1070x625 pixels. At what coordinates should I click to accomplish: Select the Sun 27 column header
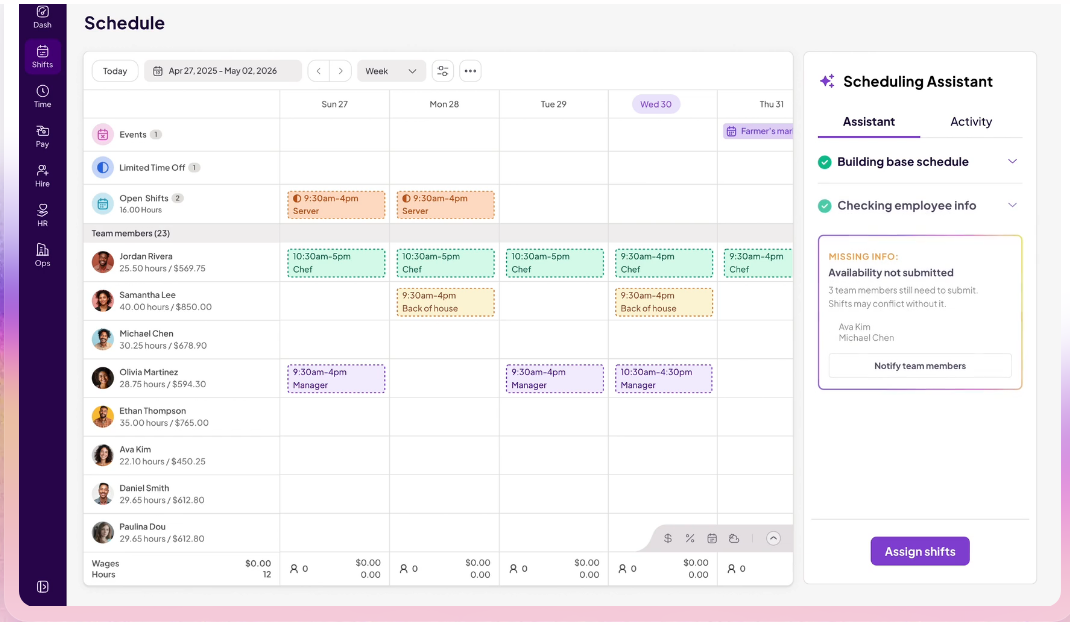(334, 104)
